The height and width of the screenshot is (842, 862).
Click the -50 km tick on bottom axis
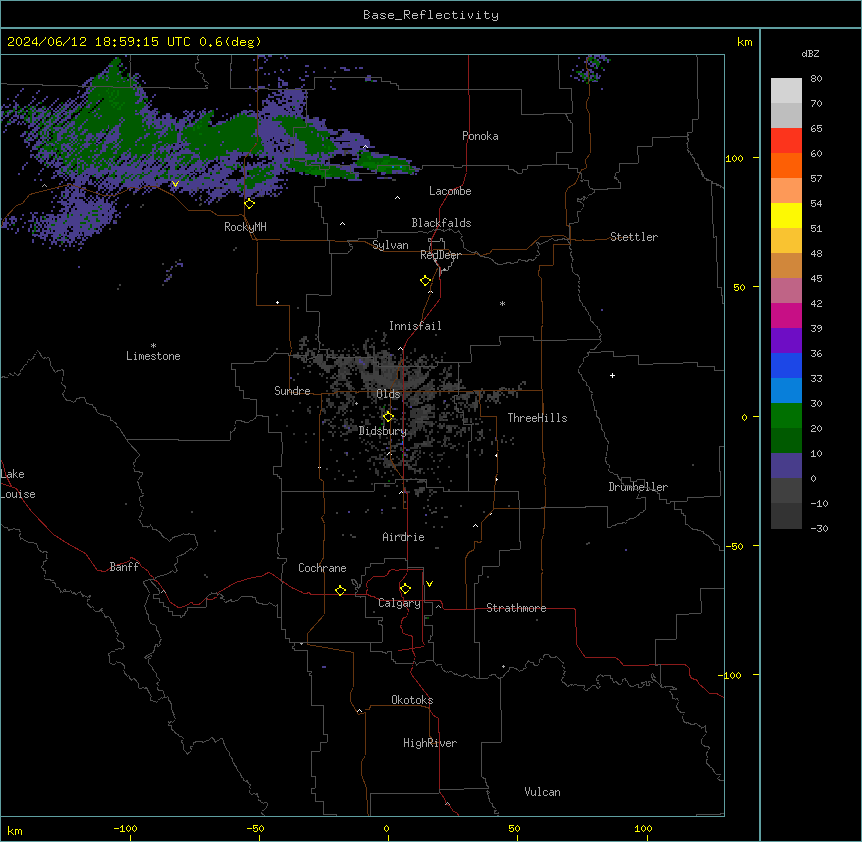tap(255, 828)
